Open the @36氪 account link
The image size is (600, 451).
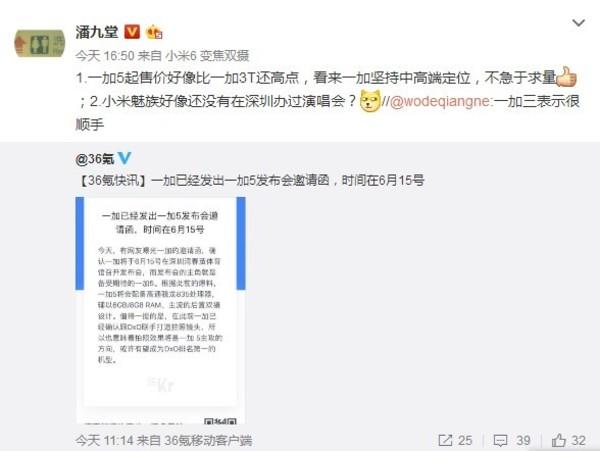pos(95,159)
